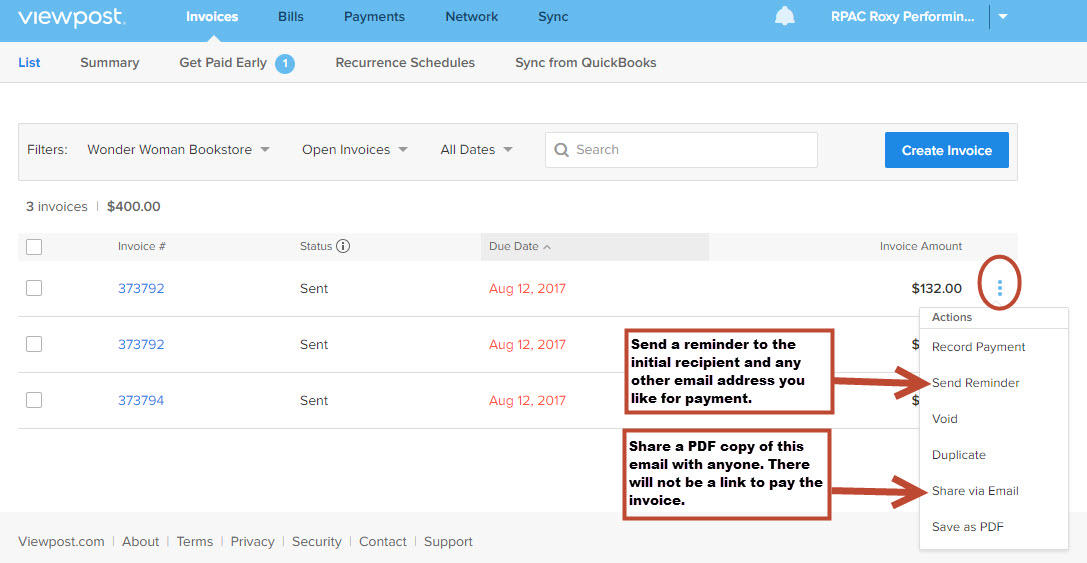Click the Terms footer link
1087x563 pixels.
[194, 542]
